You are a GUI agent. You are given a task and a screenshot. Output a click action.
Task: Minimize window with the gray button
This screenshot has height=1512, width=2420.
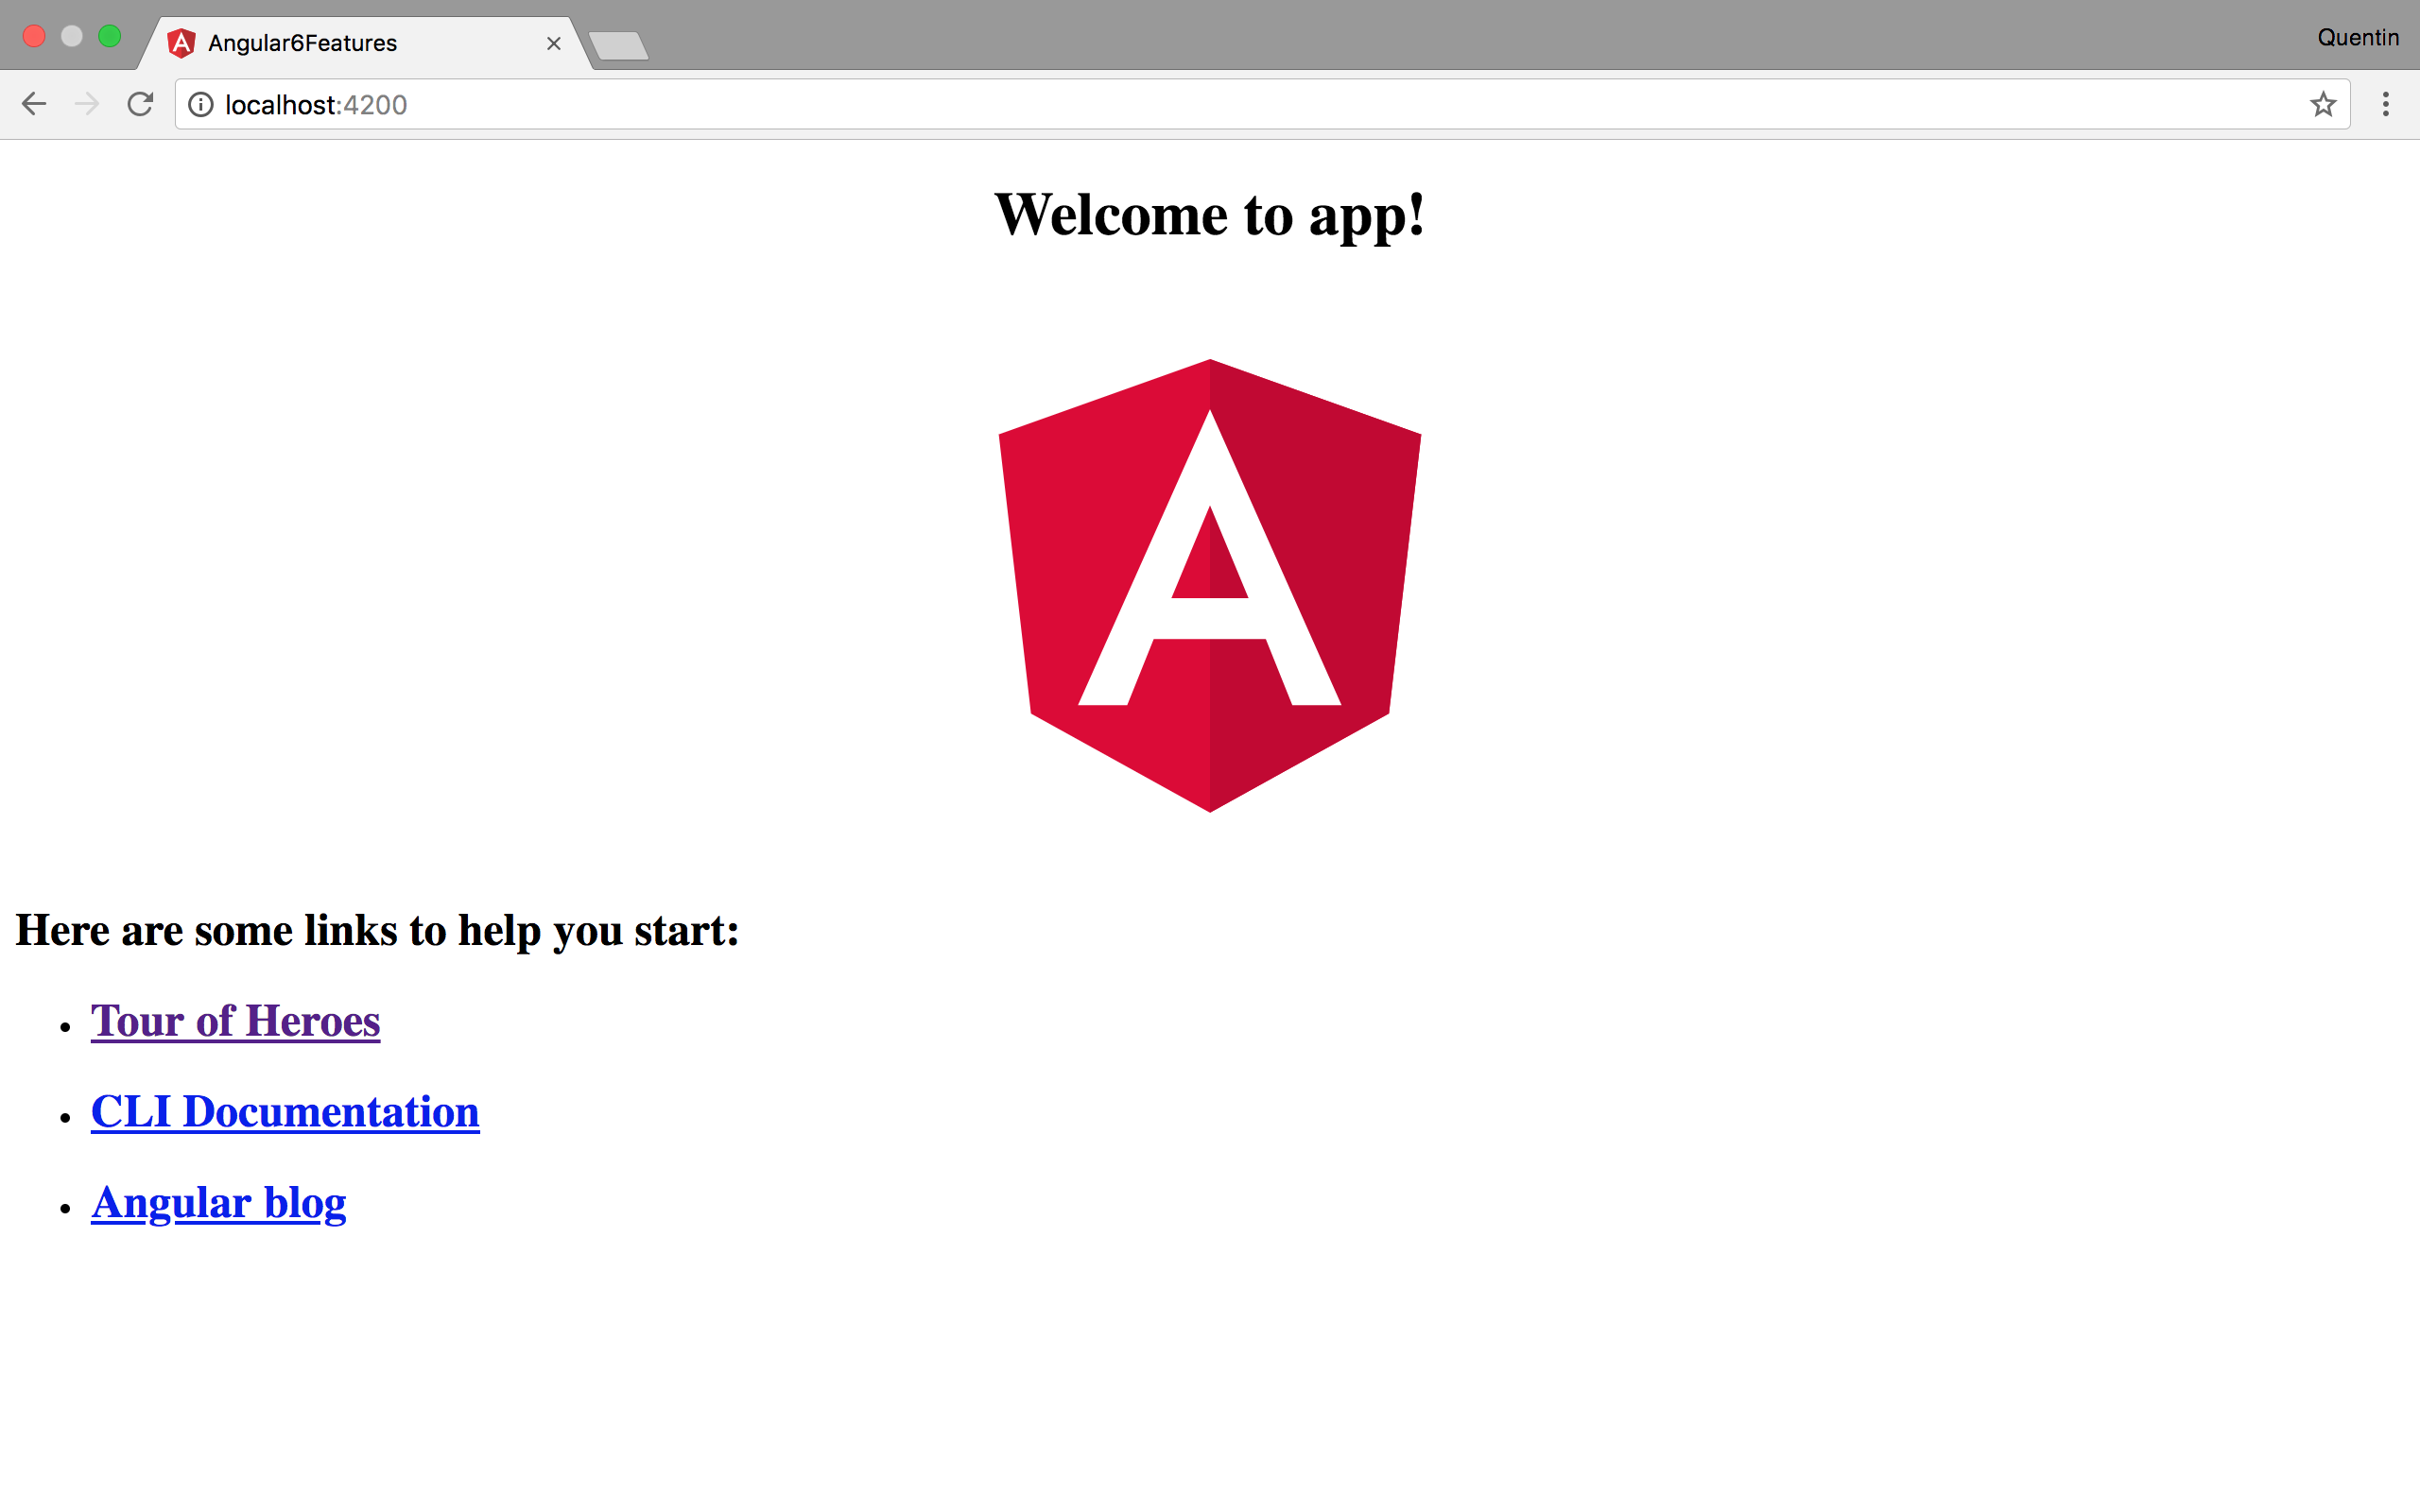72,37
